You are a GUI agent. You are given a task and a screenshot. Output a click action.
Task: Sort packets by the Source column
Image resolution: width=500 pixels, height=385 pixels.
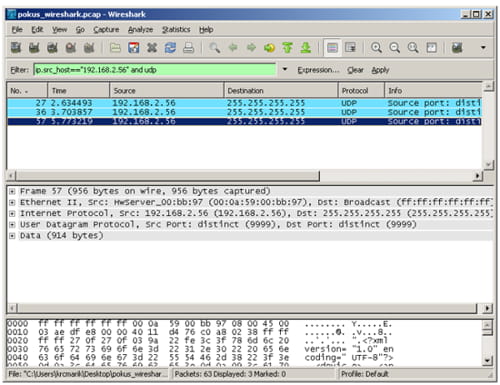click(167, 90)
